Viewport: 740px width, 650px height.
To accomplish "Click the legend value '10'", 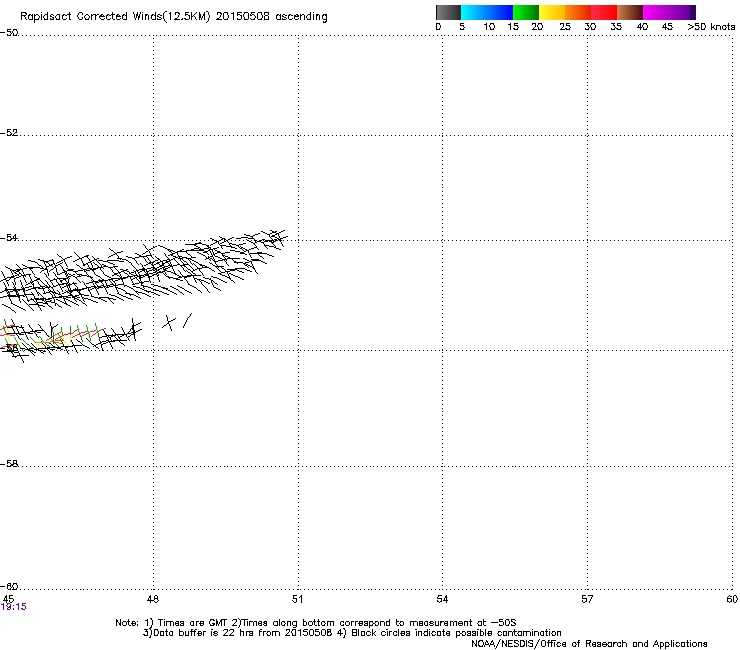I will (489, 27).
